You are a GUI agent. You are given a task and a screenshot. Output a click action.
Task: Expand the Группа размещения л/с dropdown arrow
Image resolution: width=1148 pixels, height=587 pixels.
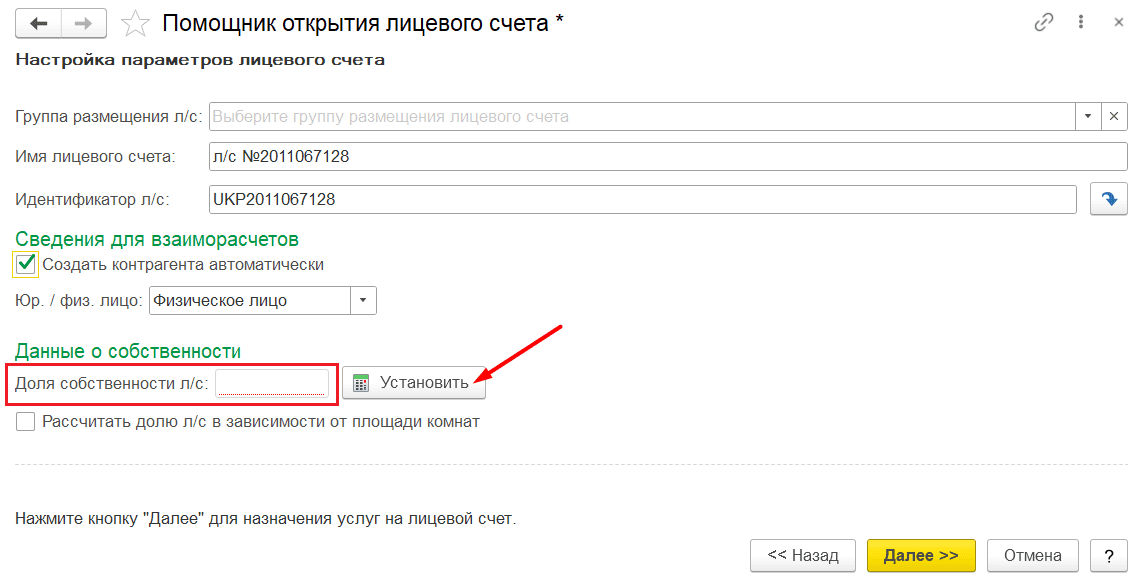[x=1088, y=116]
